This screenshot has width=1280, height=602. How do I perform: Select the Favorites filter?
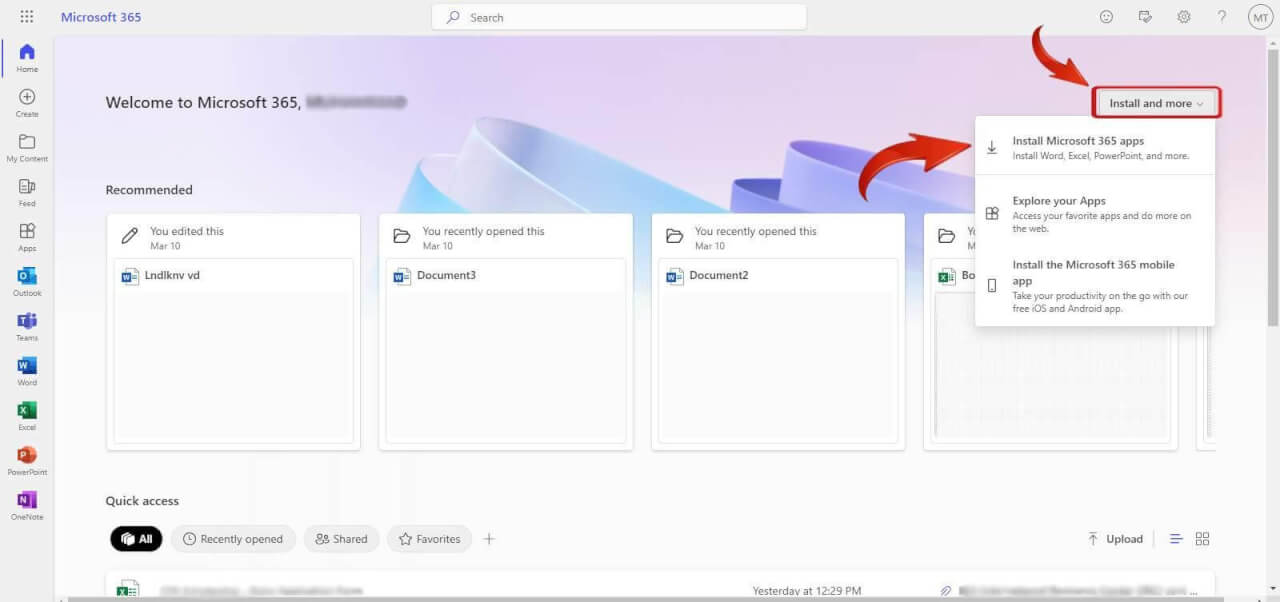(429, 539)
